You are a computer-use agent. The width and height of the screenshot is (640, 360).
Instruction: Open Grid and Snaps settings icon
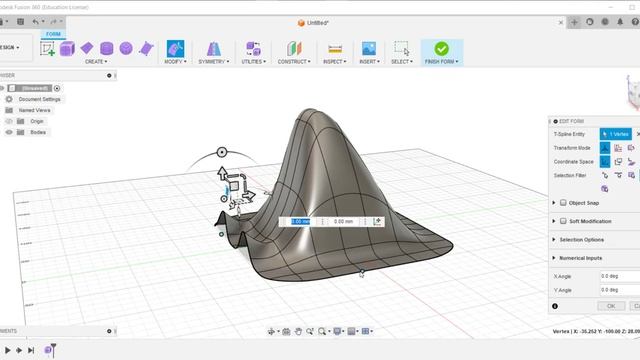pyautogui.click(x=351, y=331)
